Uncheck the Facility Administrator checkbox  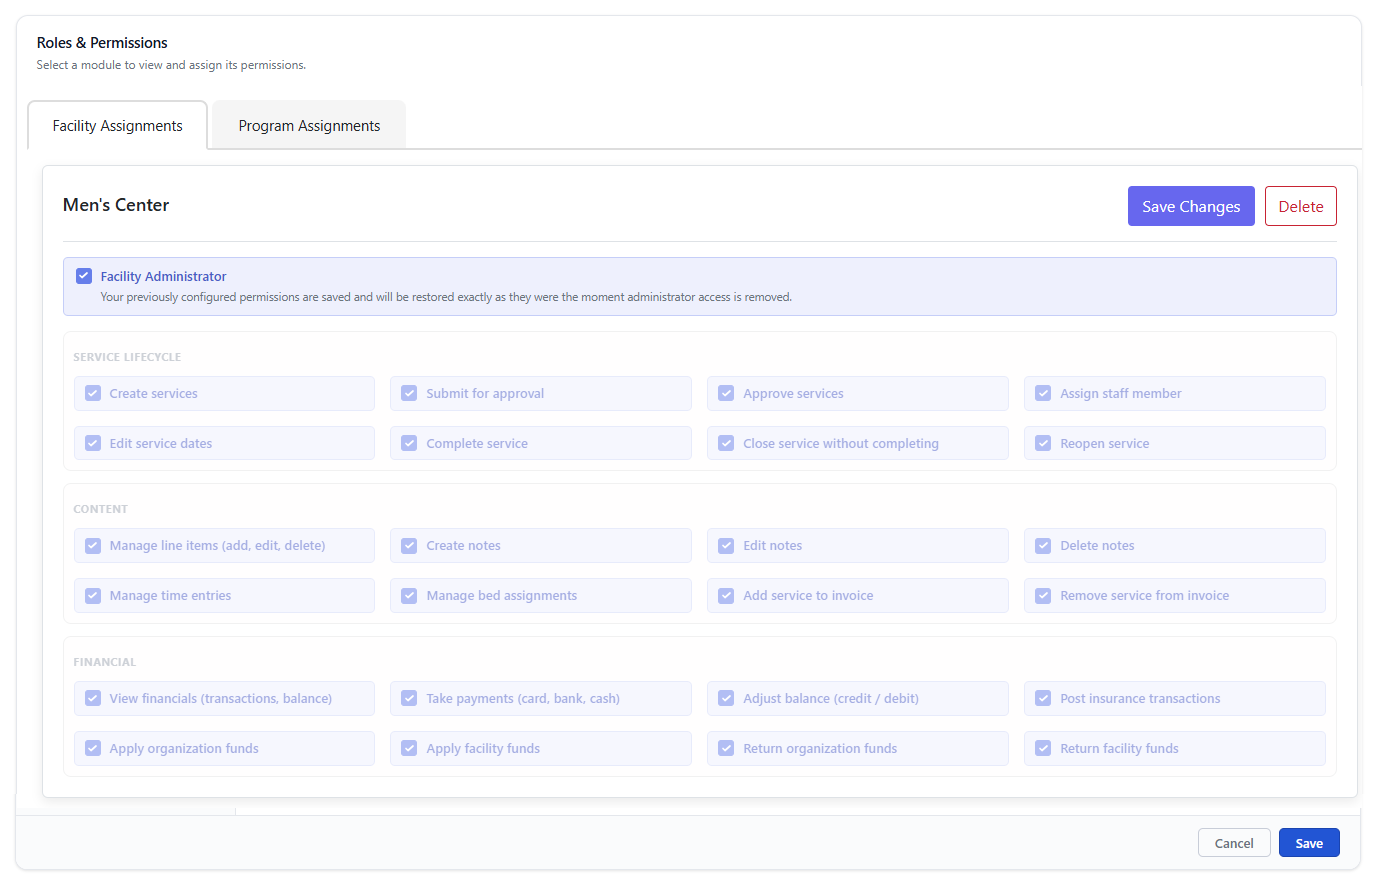click(x=84, y=276)
